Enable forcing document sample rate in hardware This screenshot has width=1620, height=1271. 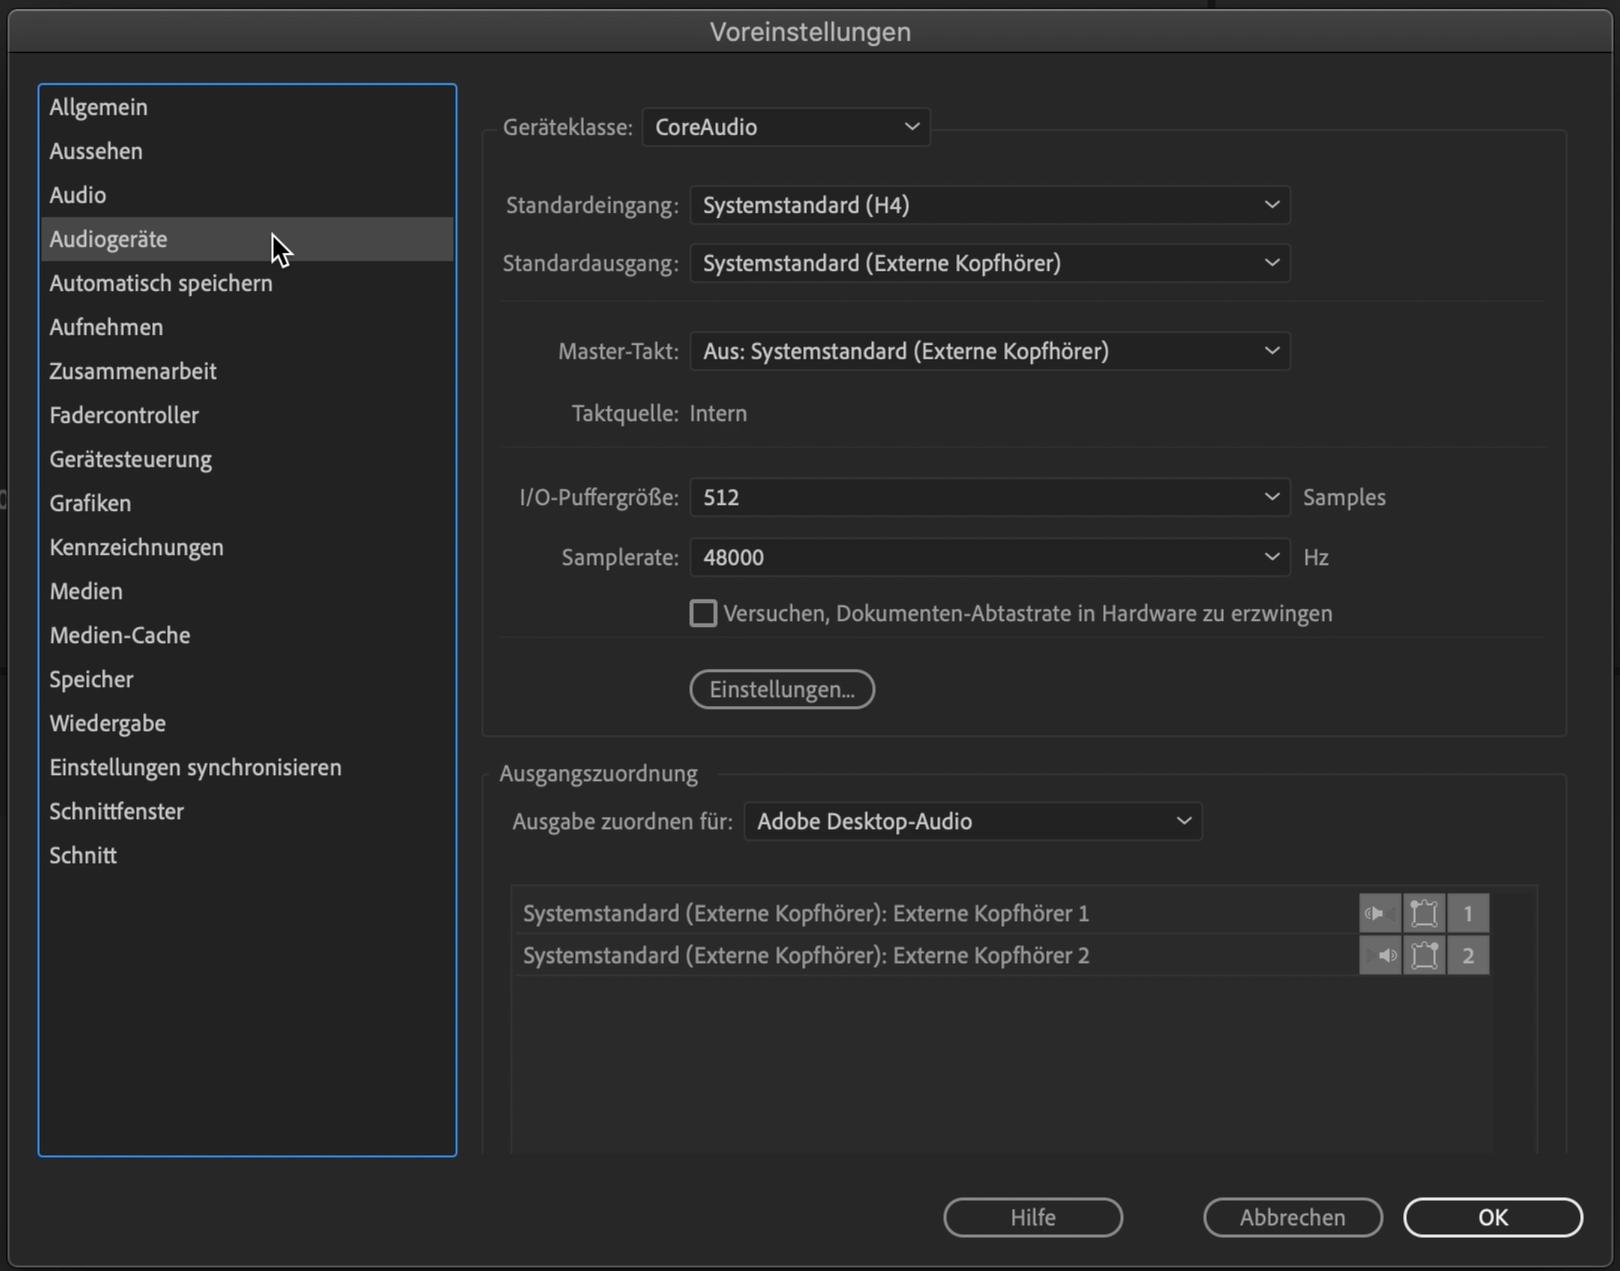(703, 613)
